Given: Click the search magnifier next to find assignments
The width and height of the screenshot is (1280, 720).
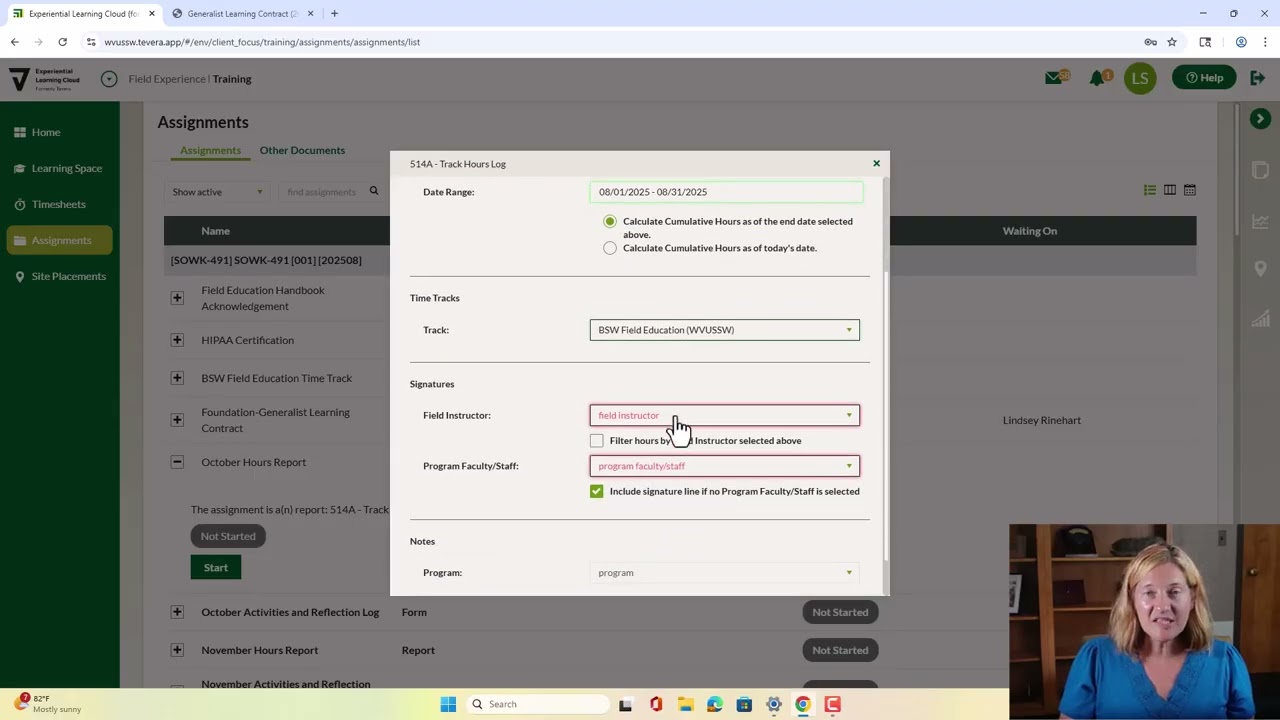Looking at the screenshot, I should click(374, 191).
